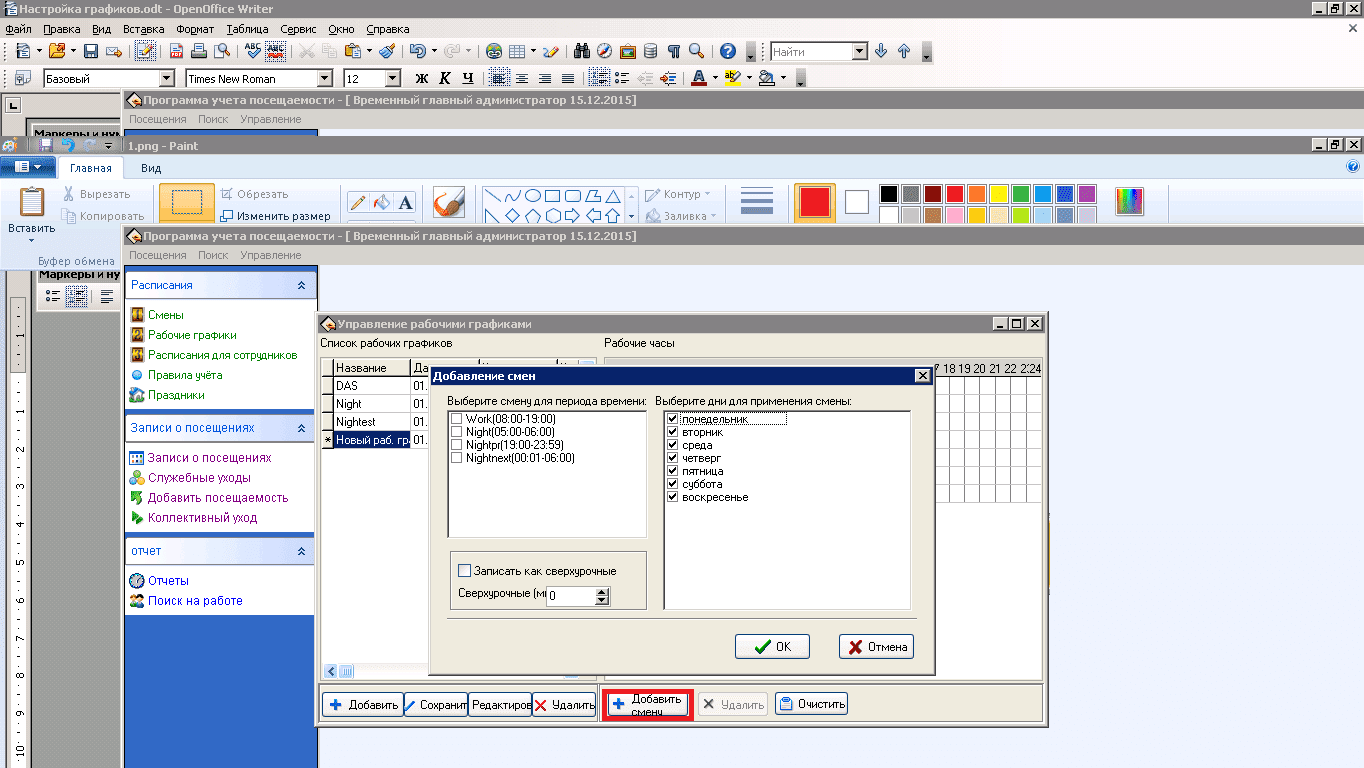The width and height of the screenshot is (1364, 768).
Task: Click the Undo arrow icon
Action: pyautogui.click(x=416, y=51)
